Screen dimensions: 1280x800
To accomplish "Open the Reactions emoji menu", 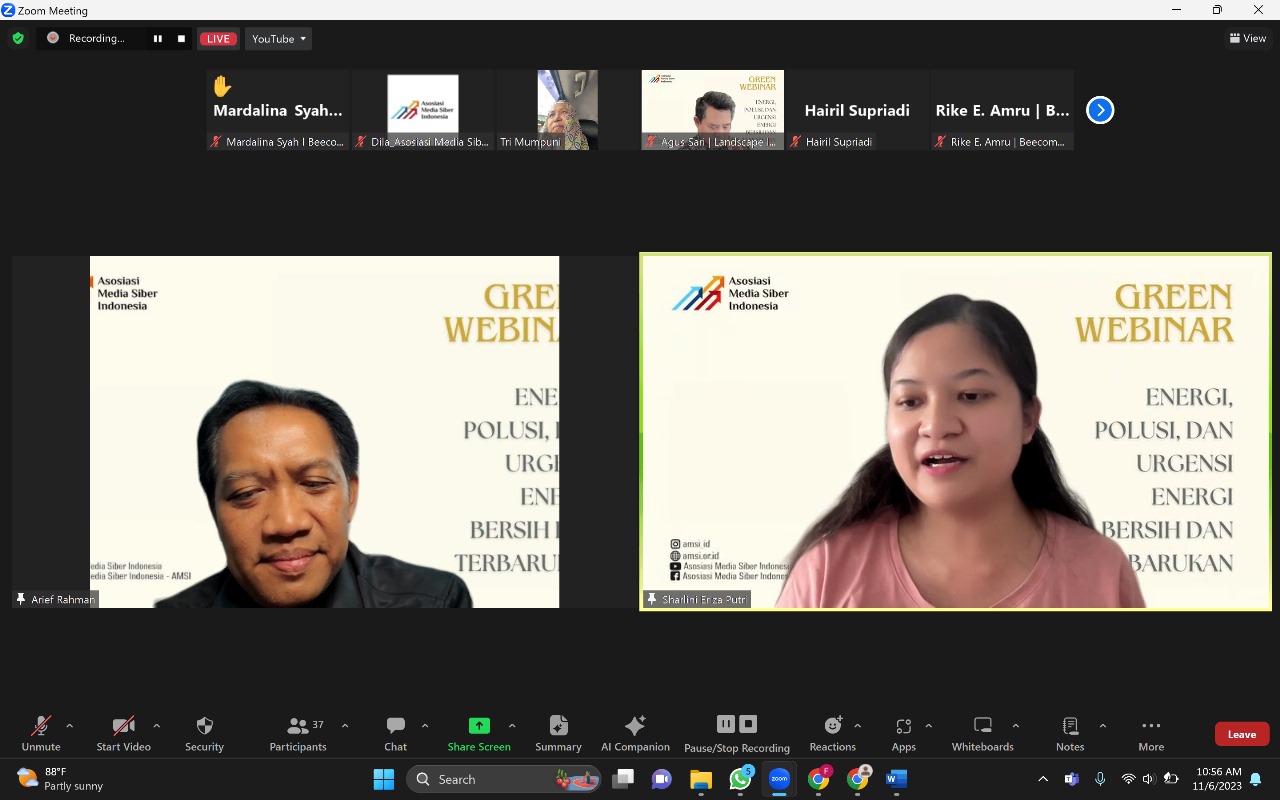I will coord(832,727).
